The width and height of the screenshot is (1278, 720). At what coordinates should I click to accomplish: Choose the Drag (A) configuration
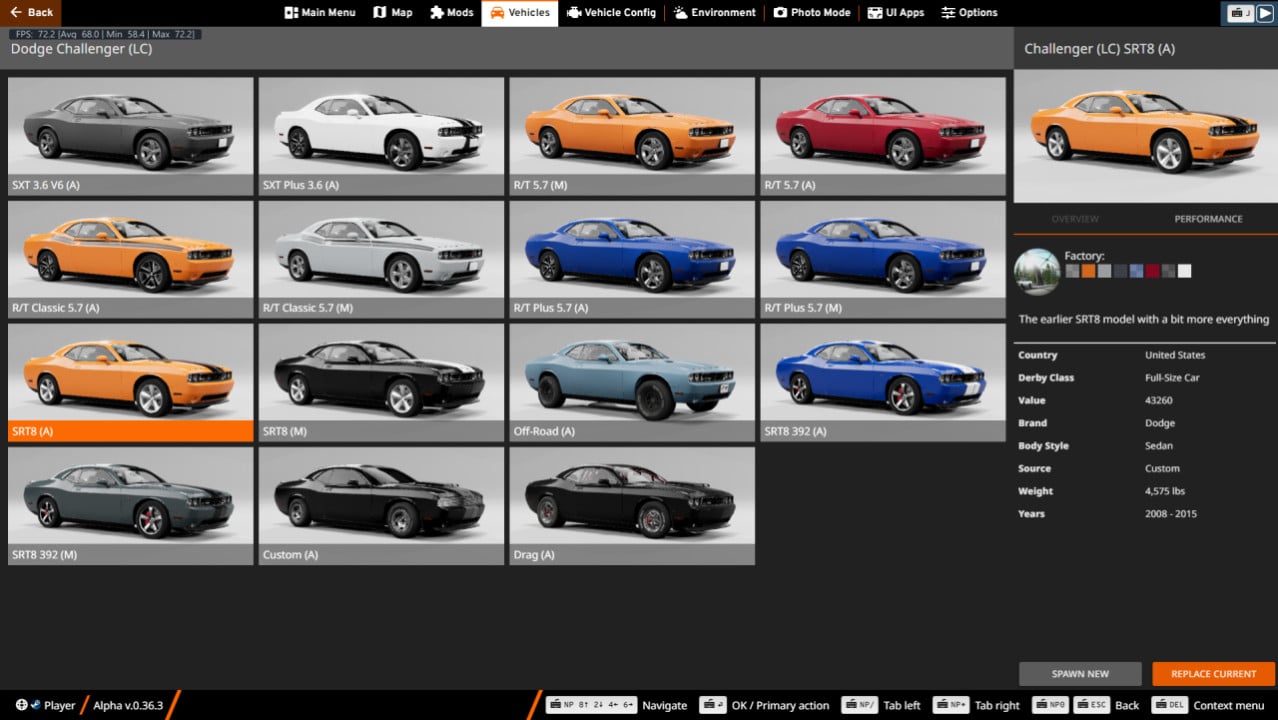[632, 505]
